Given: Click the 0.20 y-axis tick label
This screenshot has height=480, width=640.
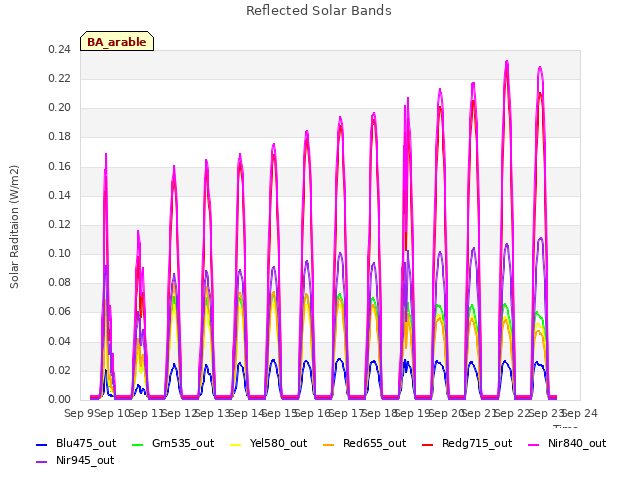Looking at the screenshot, I should [x=59, y=108].
